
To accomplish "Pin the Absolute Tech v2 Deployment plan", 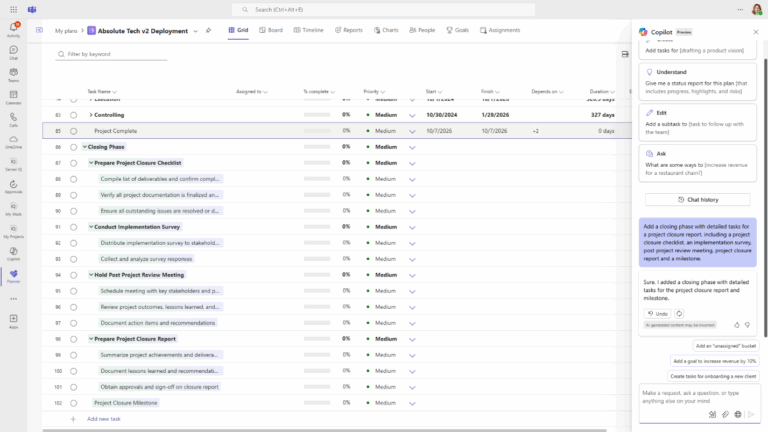I will point(208,30).
